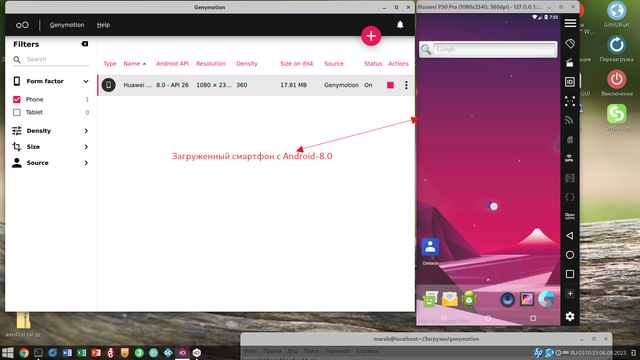Open the Camera app in Android dock

coord(546,299)
